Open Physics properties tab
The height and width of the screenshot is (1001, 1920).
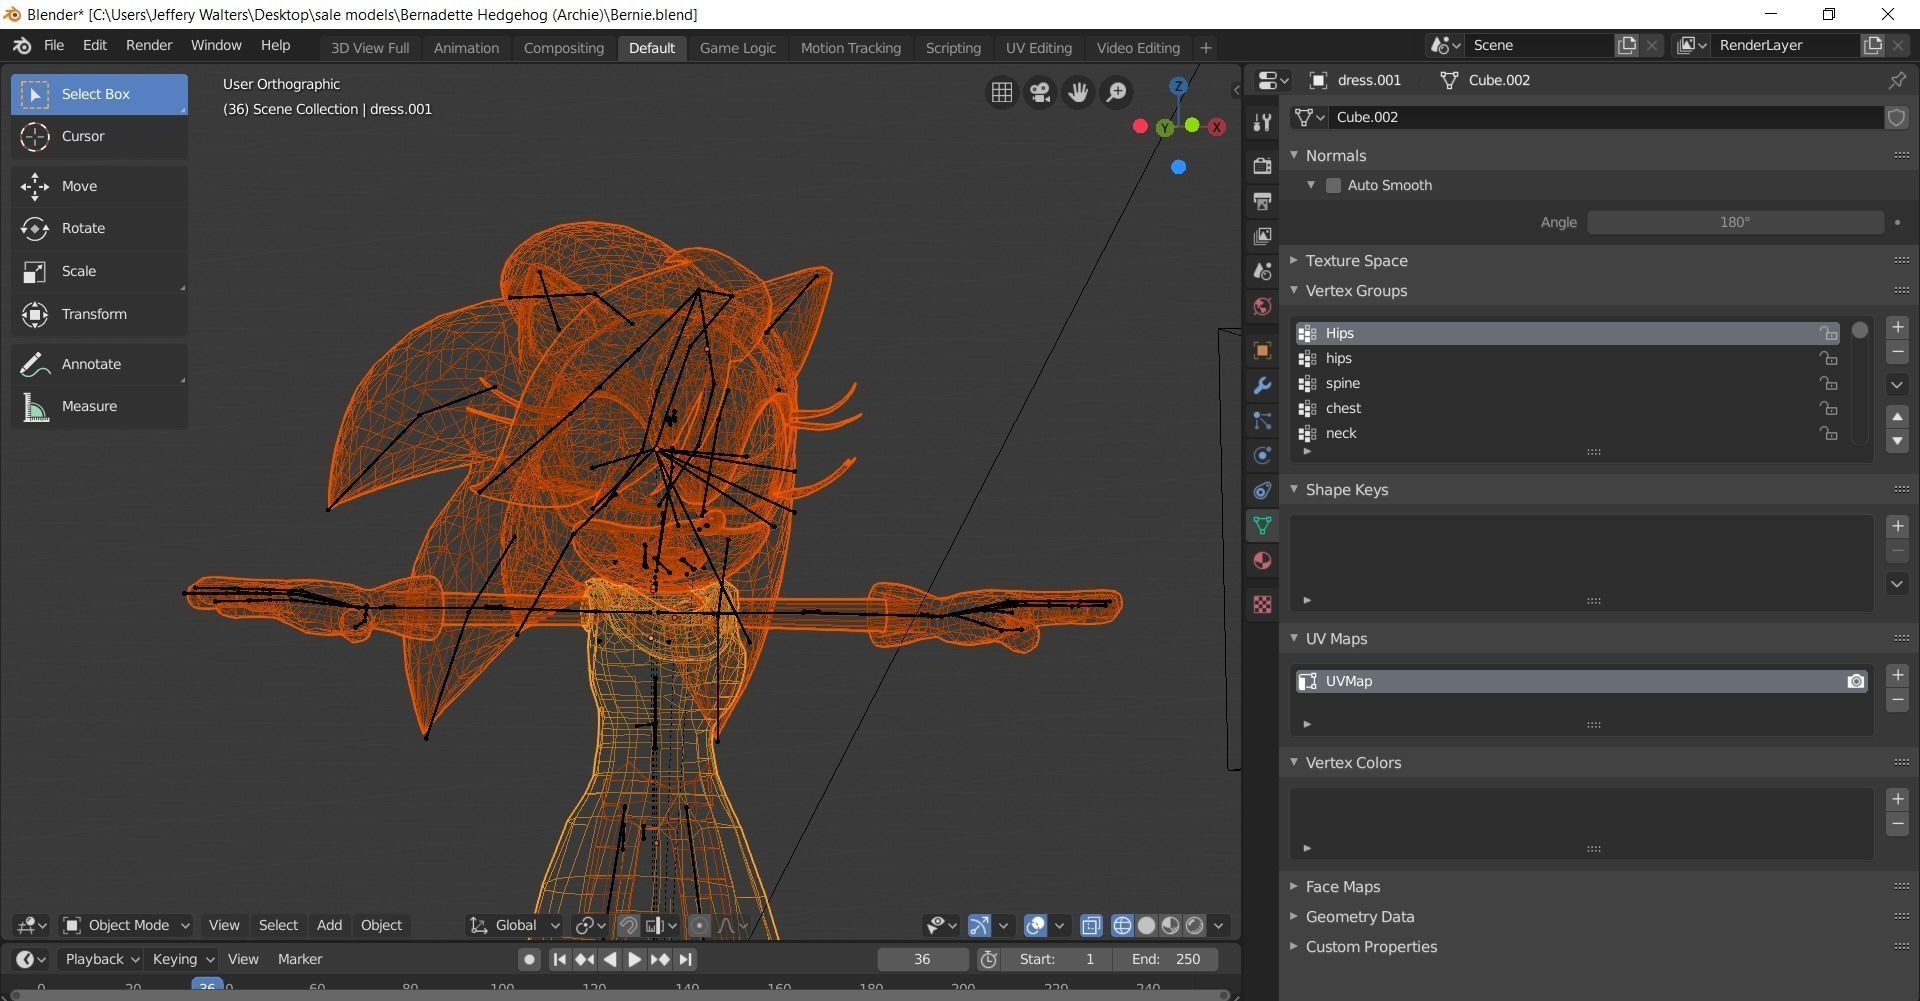[x=1262, y=456]
